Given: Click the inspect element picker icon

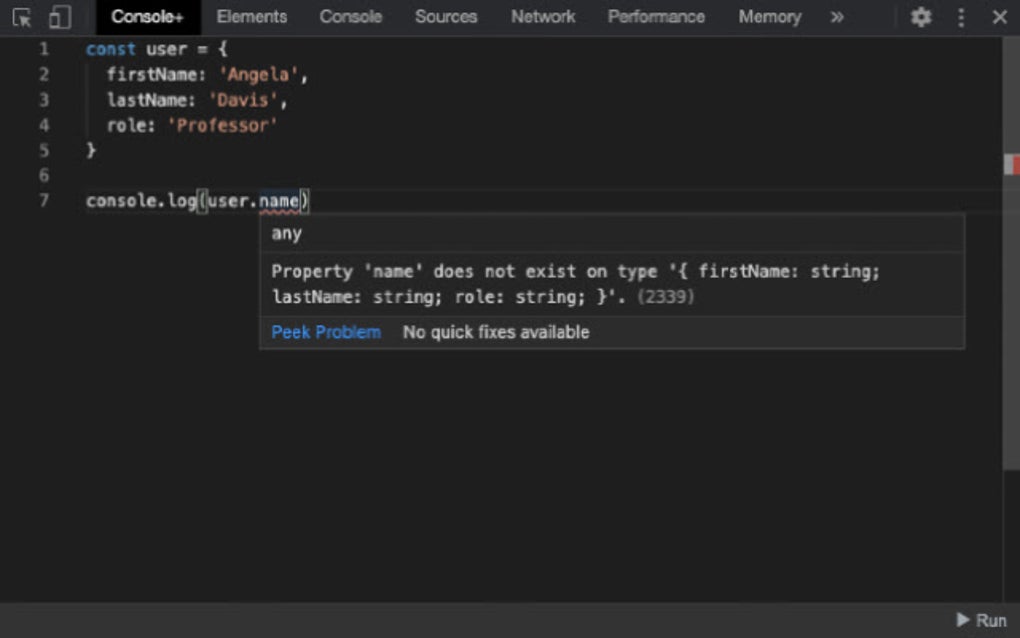Looking at the screenshot, I should click(x=21, y=17).
